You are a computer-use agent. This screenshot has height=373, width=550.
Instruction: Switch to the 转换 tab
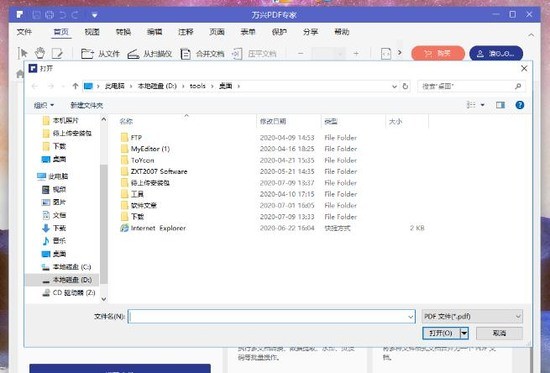pos(123,32)
